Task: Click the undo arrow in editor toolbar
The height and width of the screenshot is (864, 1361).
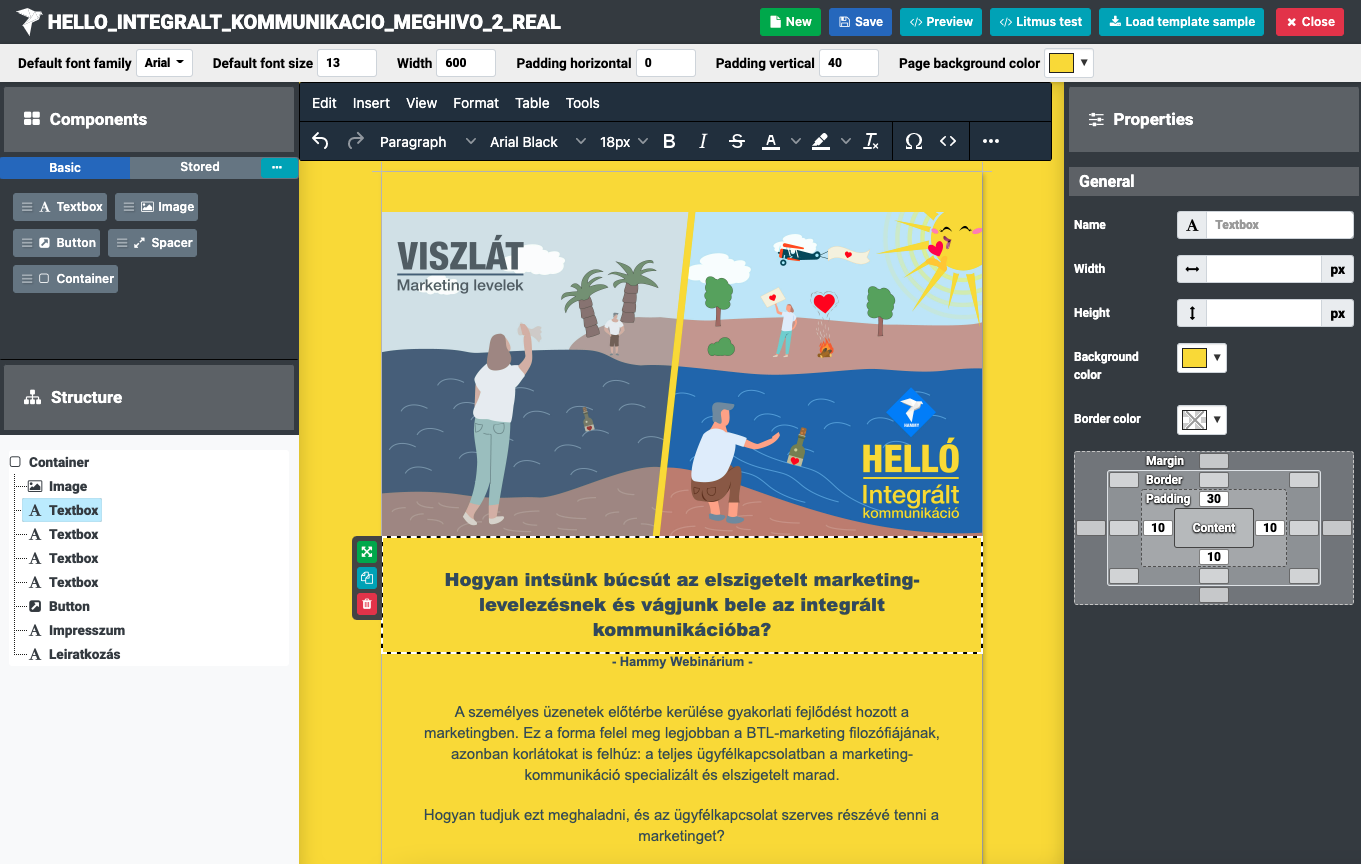Action: coord(320,141)
